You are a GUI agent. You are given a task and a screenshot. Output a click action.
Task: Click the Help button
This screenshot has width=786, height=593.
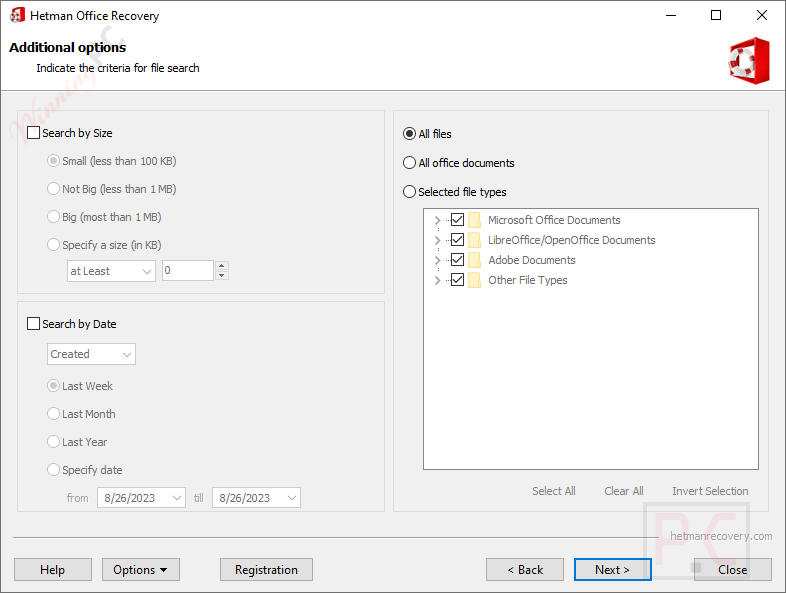[53, 570]
